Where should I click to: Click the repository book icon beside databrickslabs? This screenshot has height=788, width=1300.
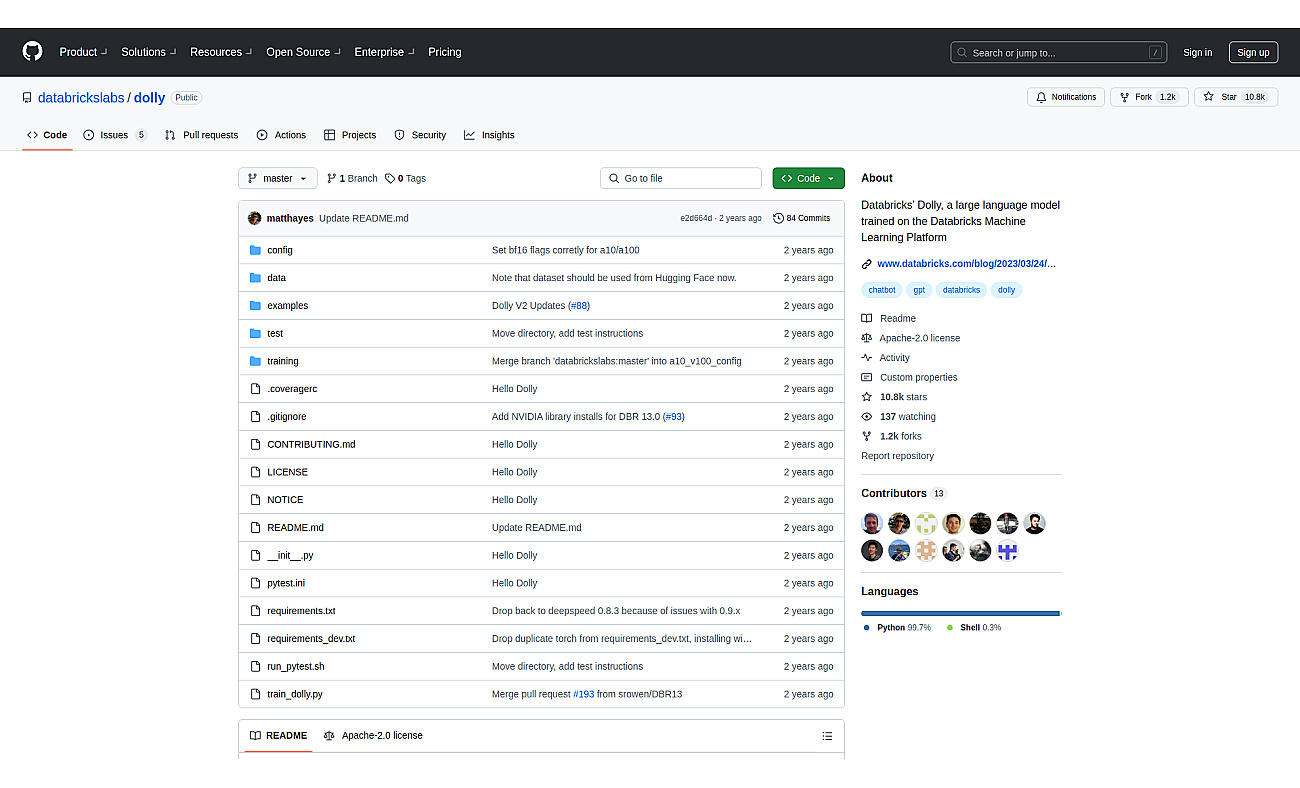(27, 98)
